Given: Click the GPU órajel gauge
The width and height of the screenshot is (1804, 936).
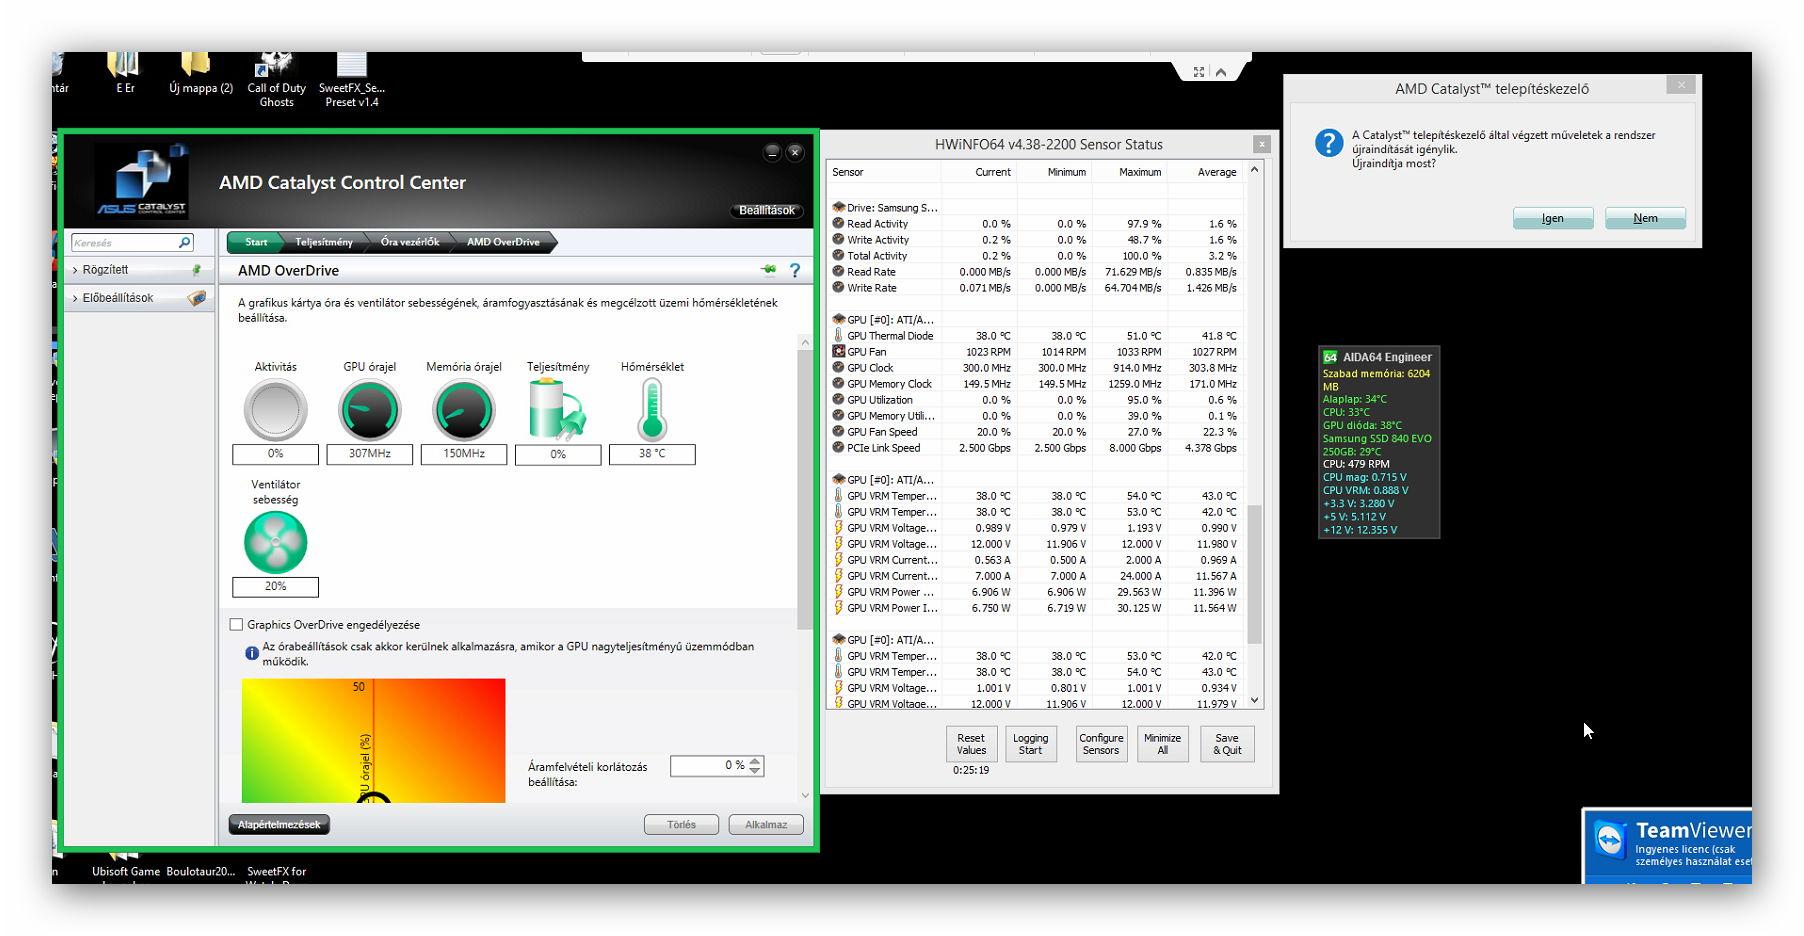Looking at the screenshot, I should (370, 410).
